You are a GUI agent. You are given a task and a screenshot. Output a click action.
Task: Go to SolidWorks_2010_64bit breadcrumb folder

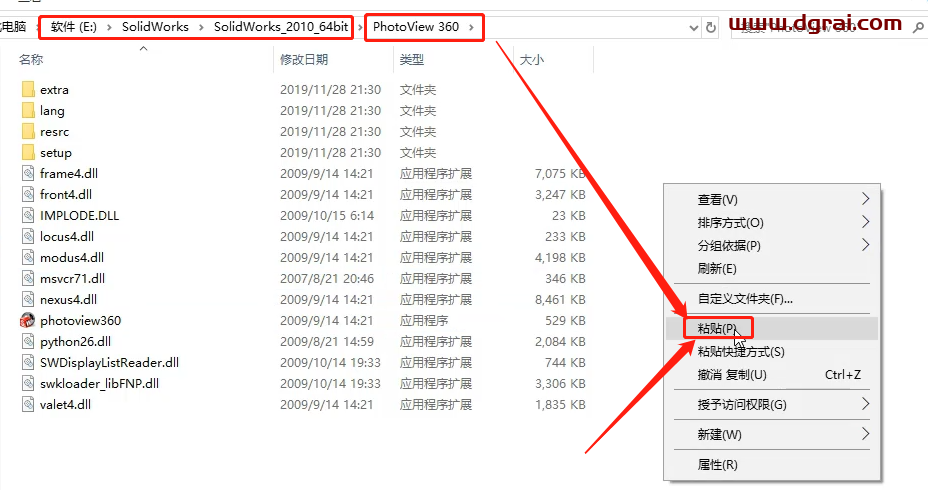pos(281,27)
